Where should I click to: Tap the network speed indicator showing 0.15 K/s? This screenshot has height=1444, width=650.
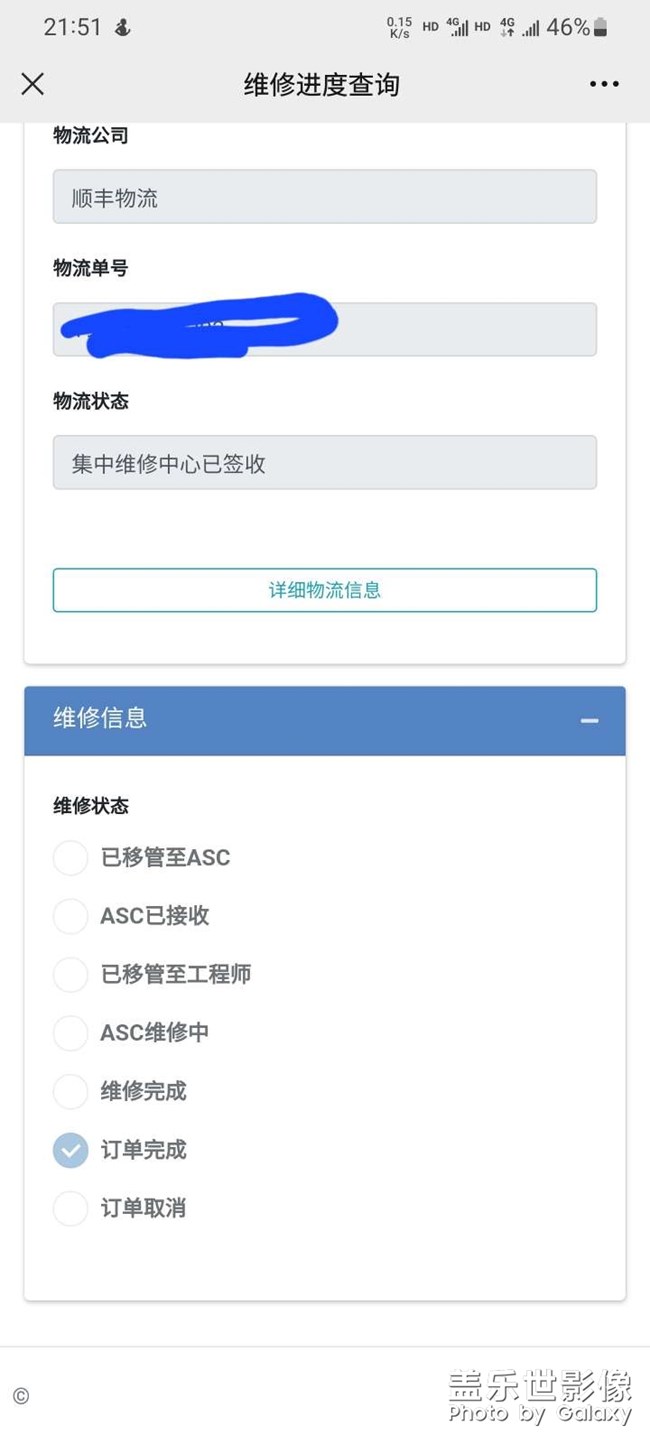tap(399, 27)
